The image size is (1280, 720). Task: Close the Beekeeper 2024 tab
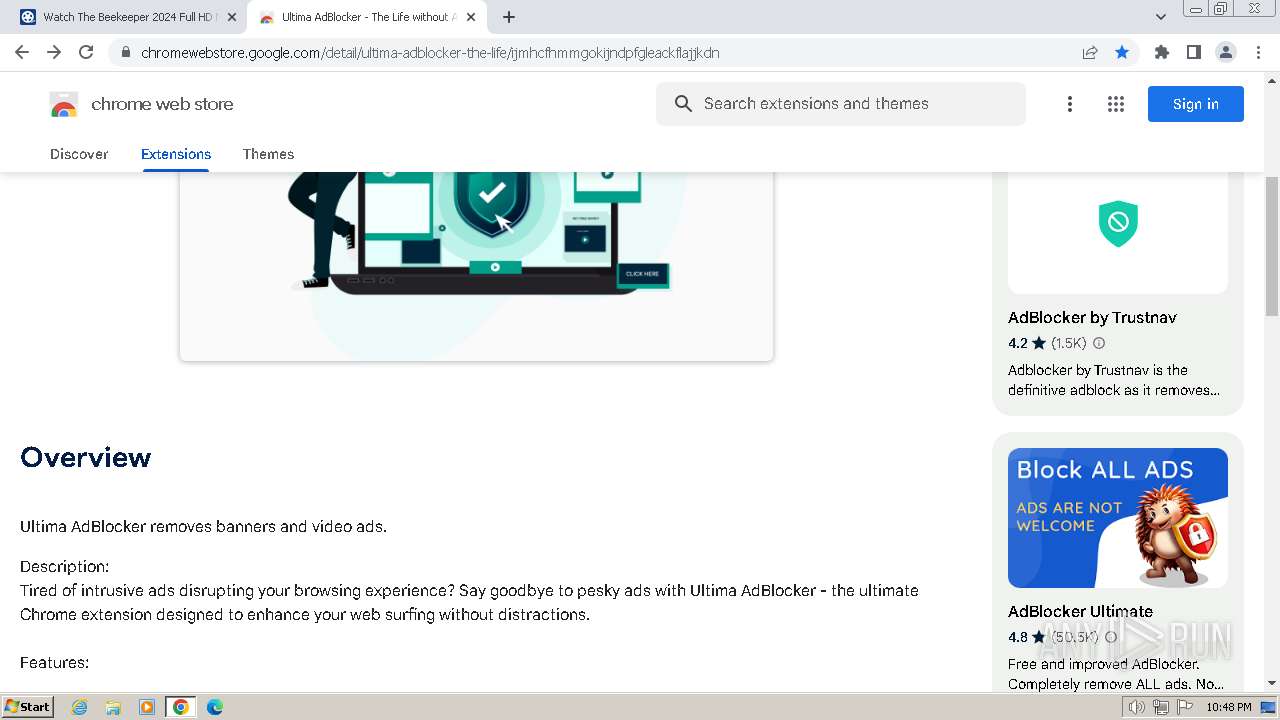click(232, 17)
